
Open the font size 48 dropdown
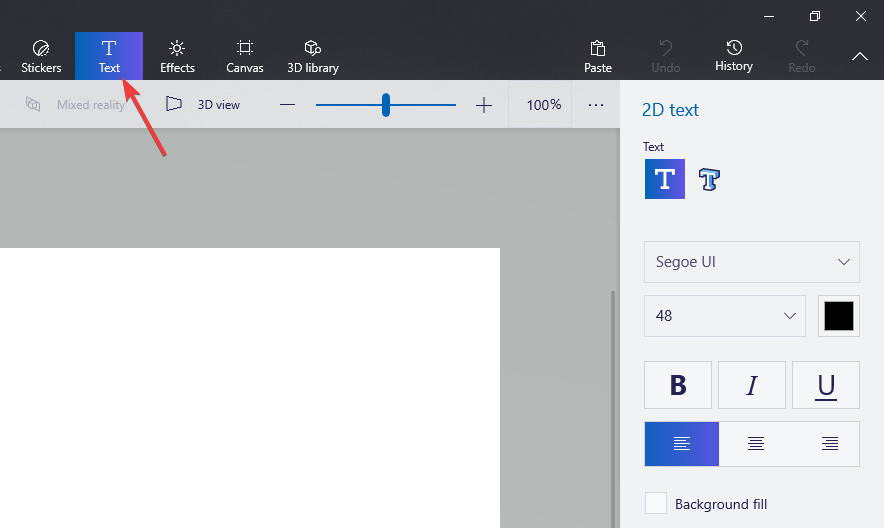point(724,316)
